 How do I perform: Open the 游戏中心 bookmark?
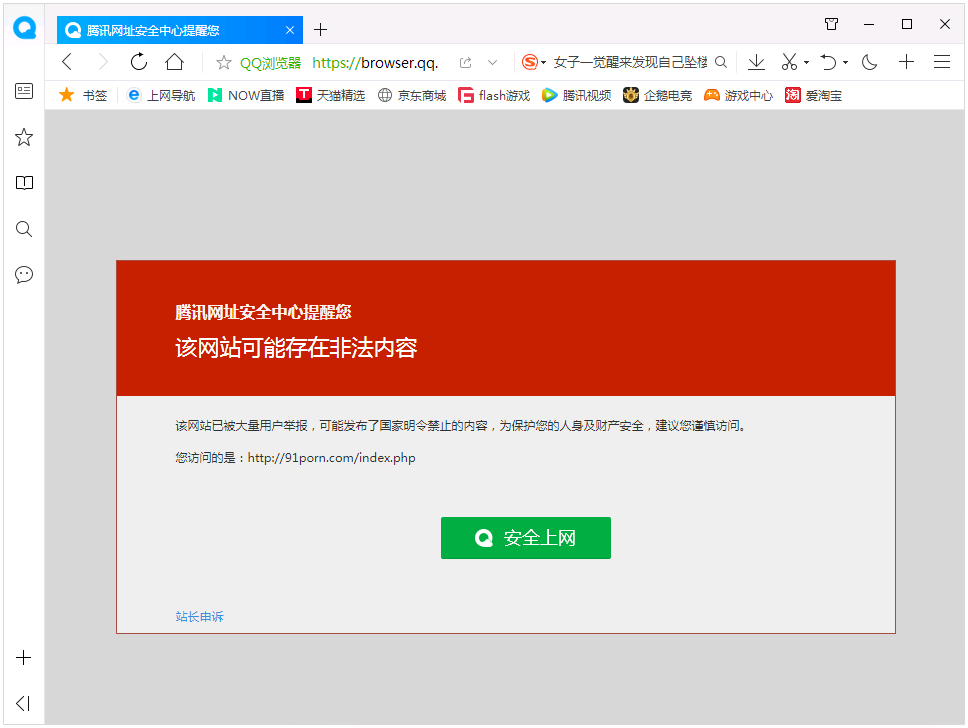coord(738,95)
